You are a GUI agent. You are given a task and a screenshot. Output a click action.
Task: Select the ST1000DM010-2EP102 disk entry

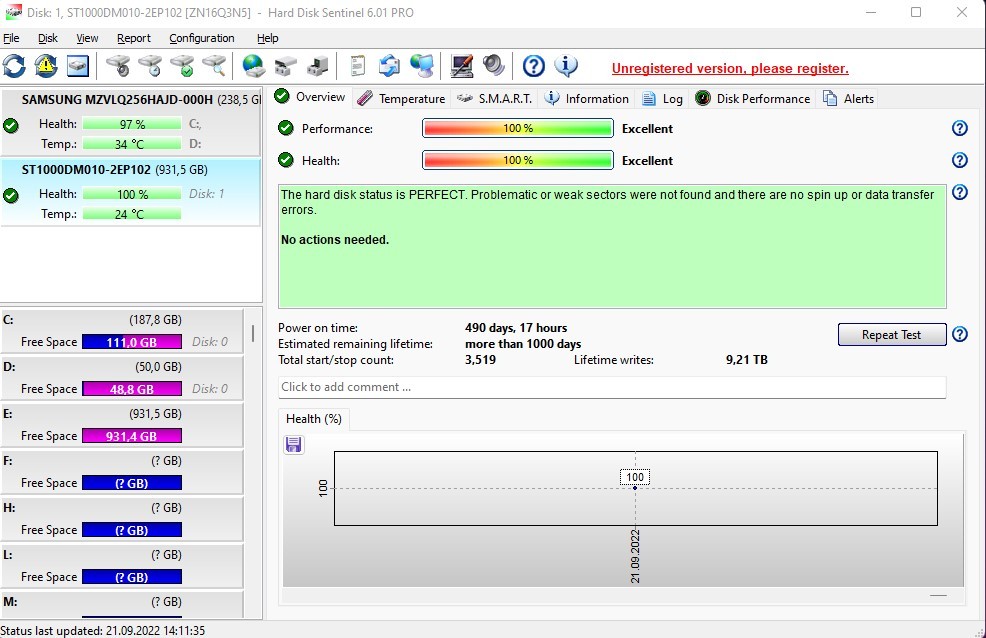[x=131, y=192]
